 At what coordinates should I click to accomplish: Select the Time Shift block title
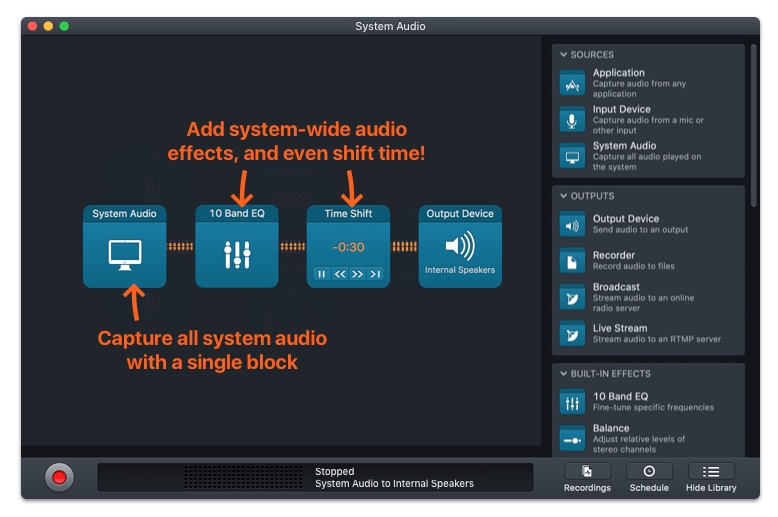348,213
